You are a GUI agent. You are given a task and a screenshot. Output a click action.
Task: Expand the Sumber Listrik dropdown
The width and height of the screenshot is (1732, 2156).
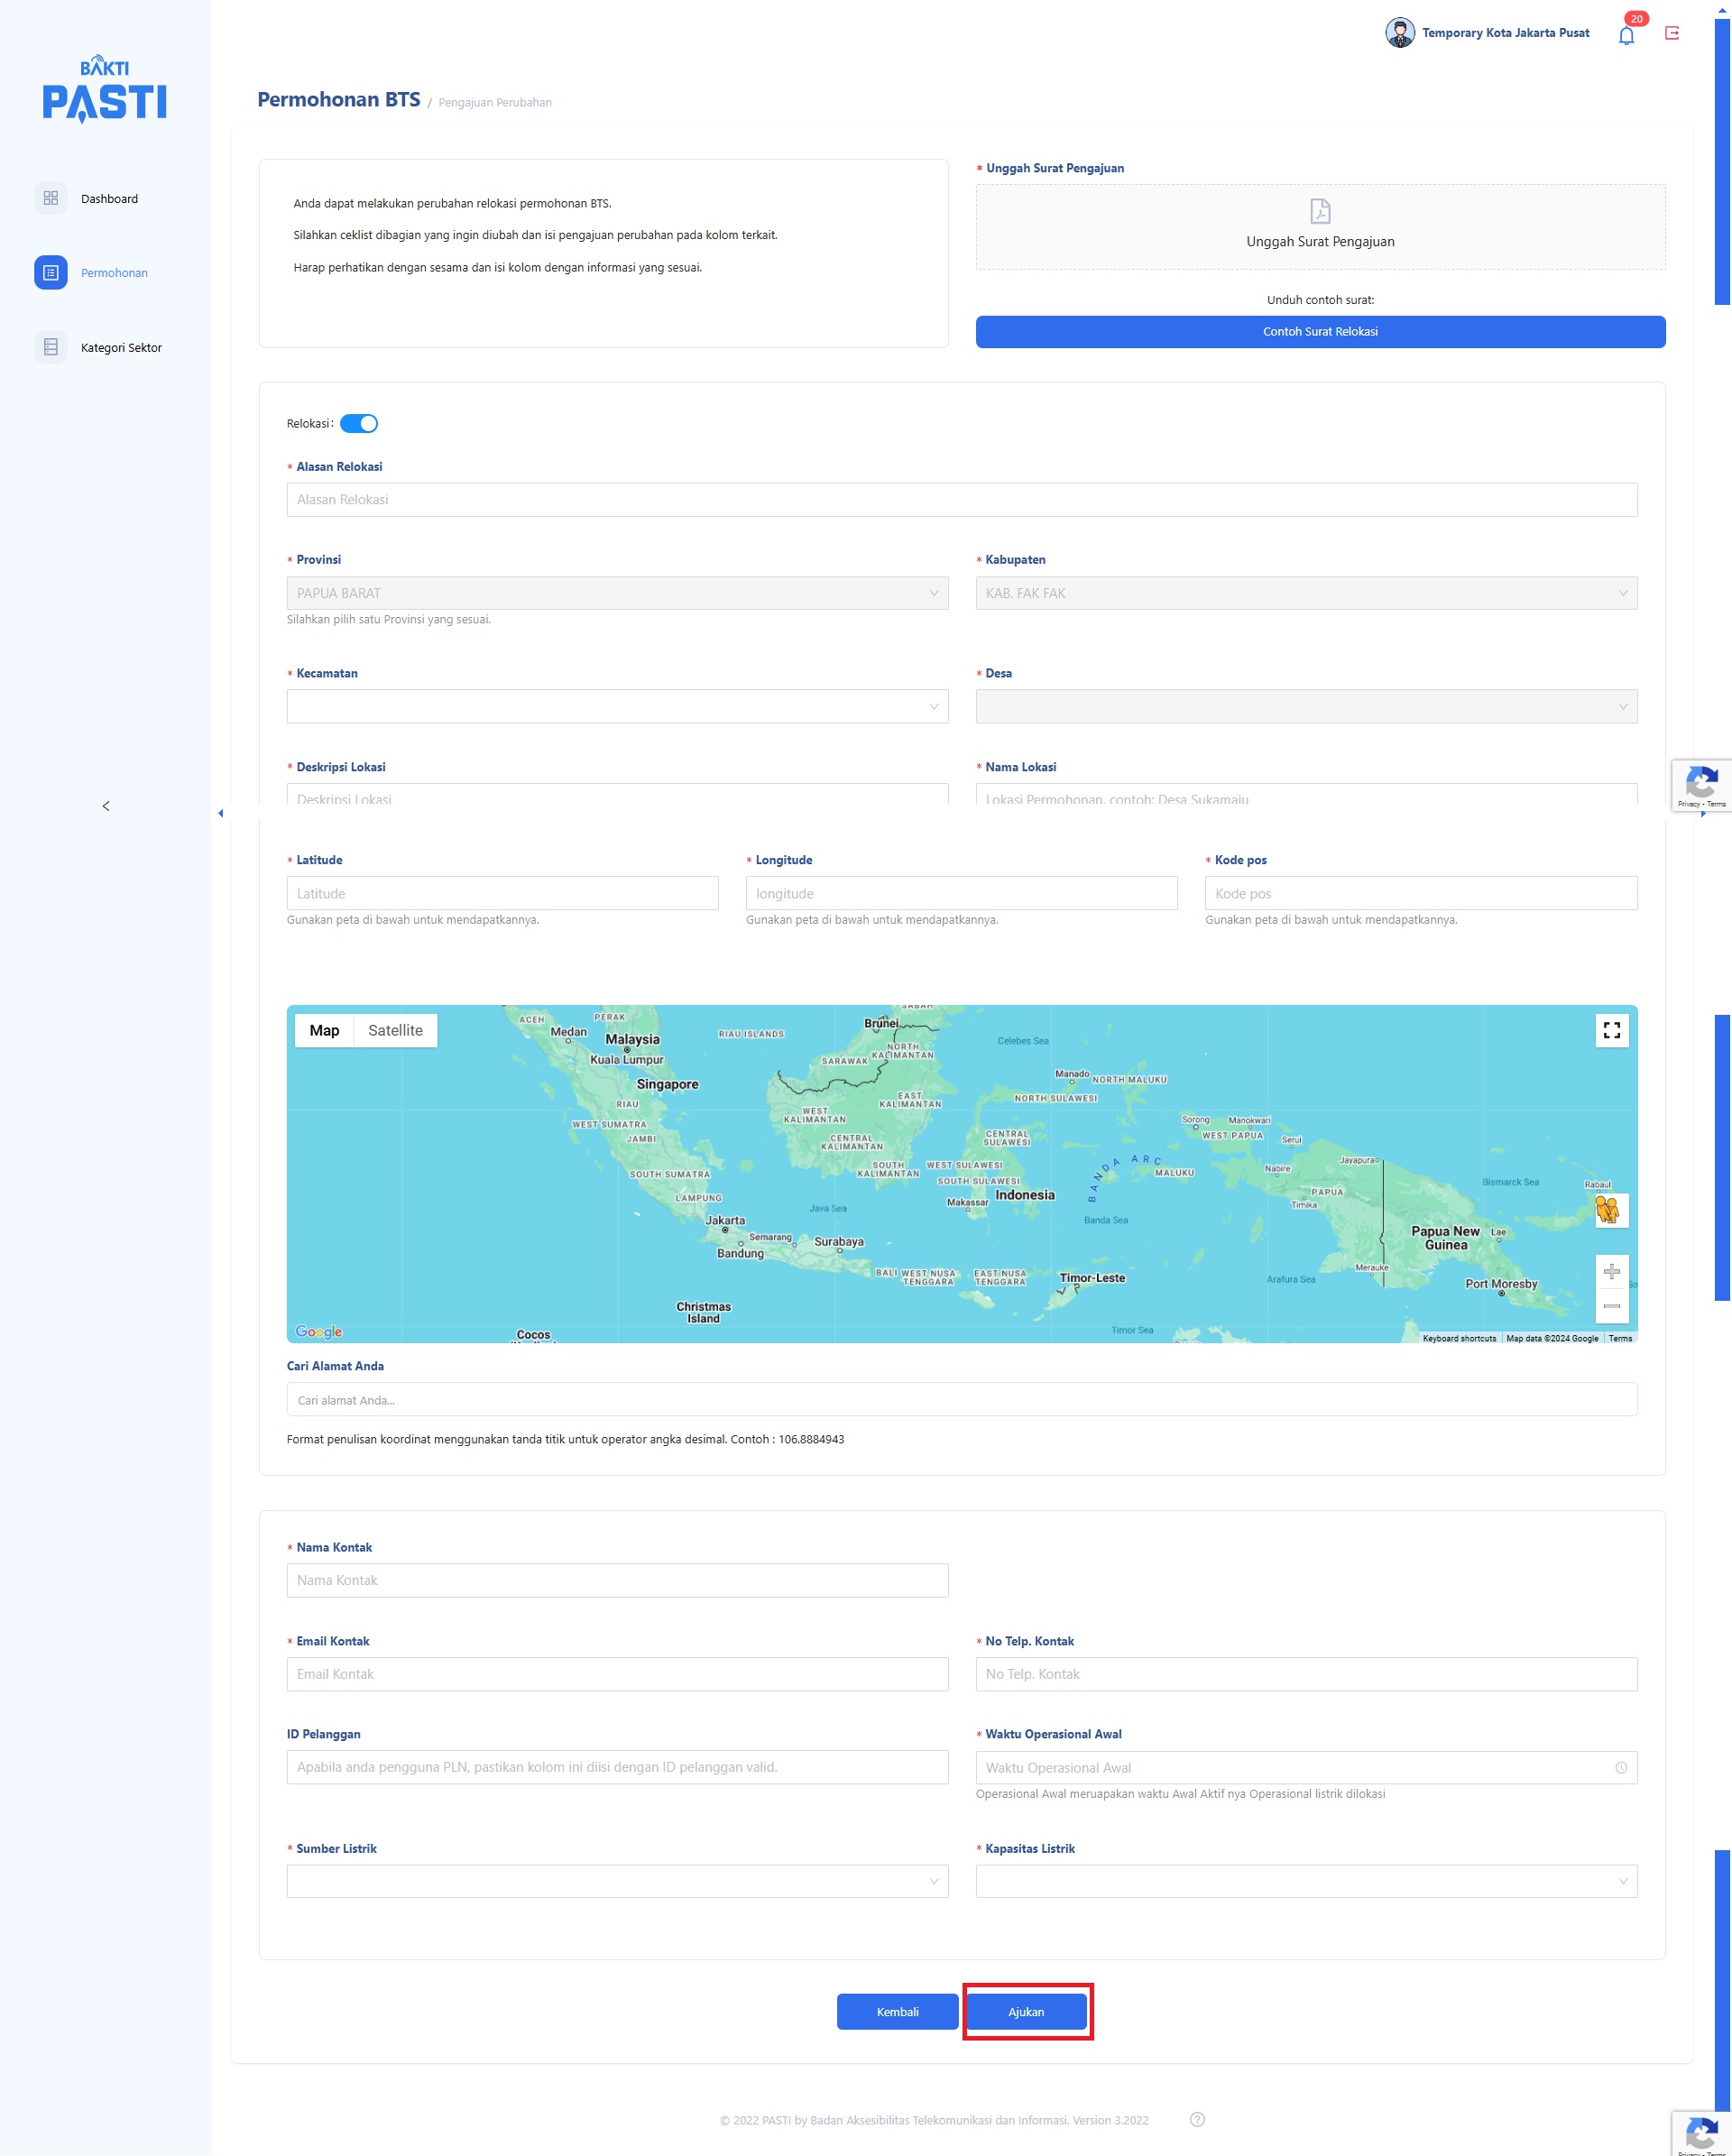pos(617,1881)
